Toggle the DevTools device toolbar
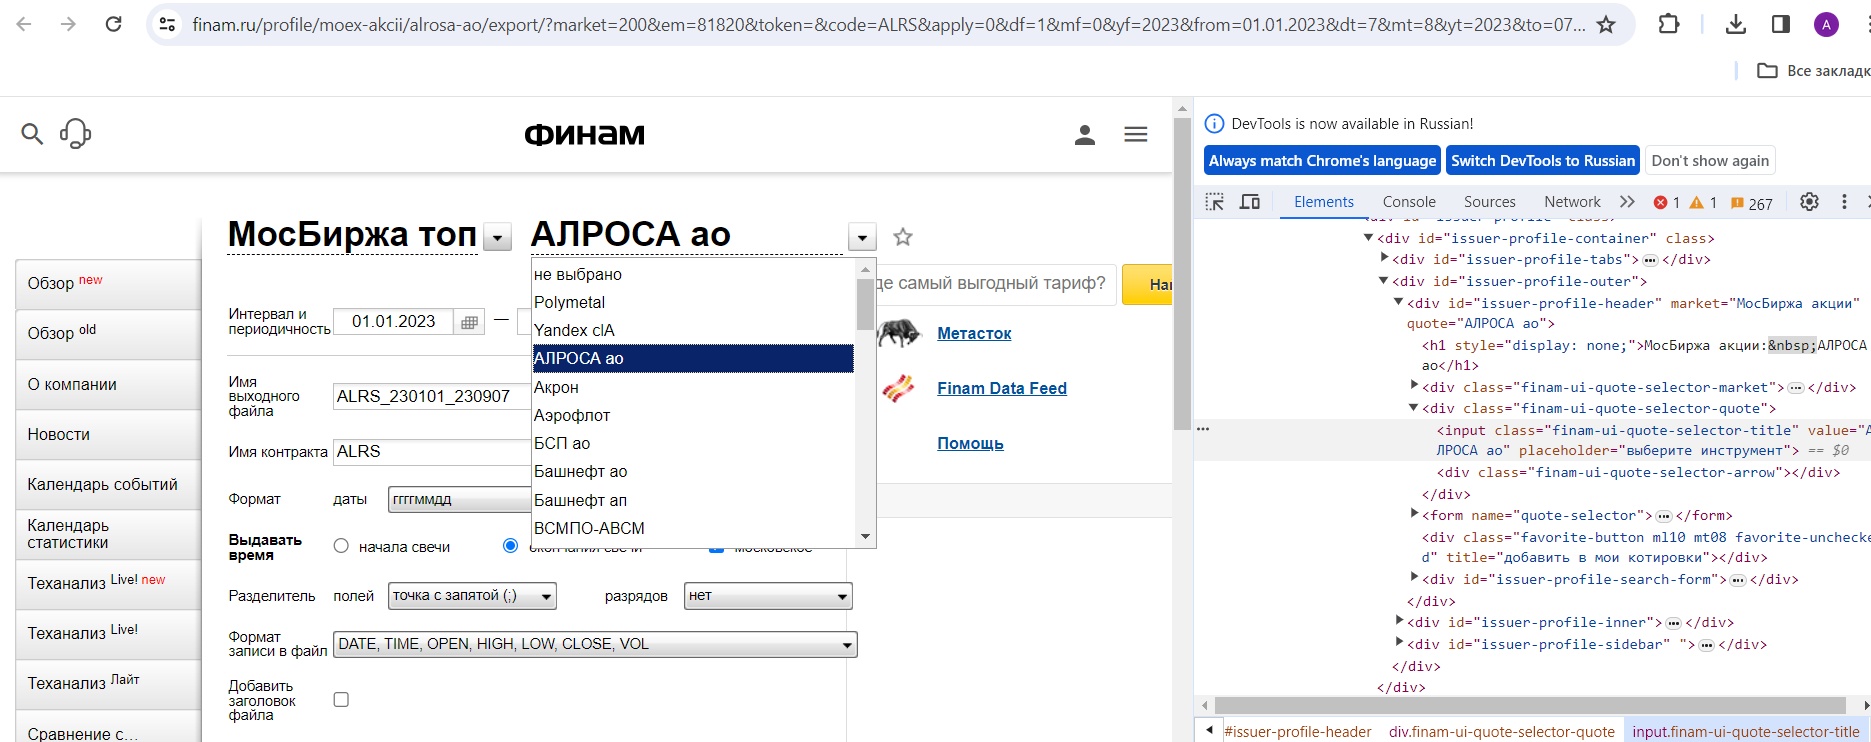This screenshot has height=742, width=1871. coord(1250,202)
